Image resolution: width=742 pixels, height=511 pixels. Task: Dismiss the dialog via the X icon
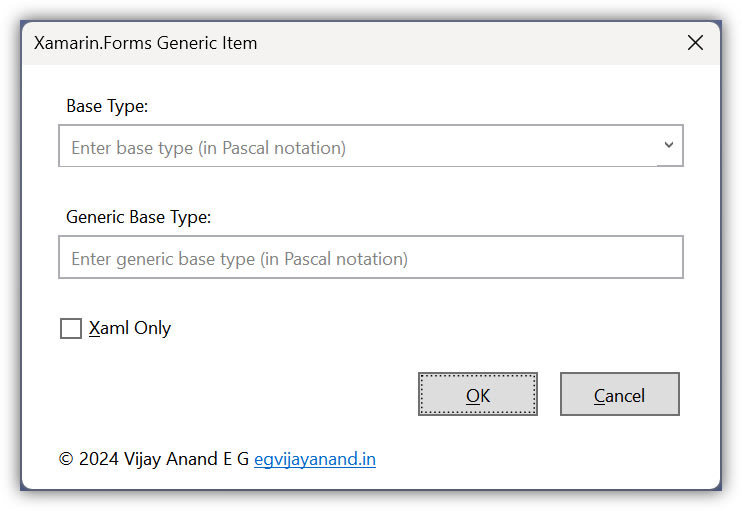tap(695, 43)
